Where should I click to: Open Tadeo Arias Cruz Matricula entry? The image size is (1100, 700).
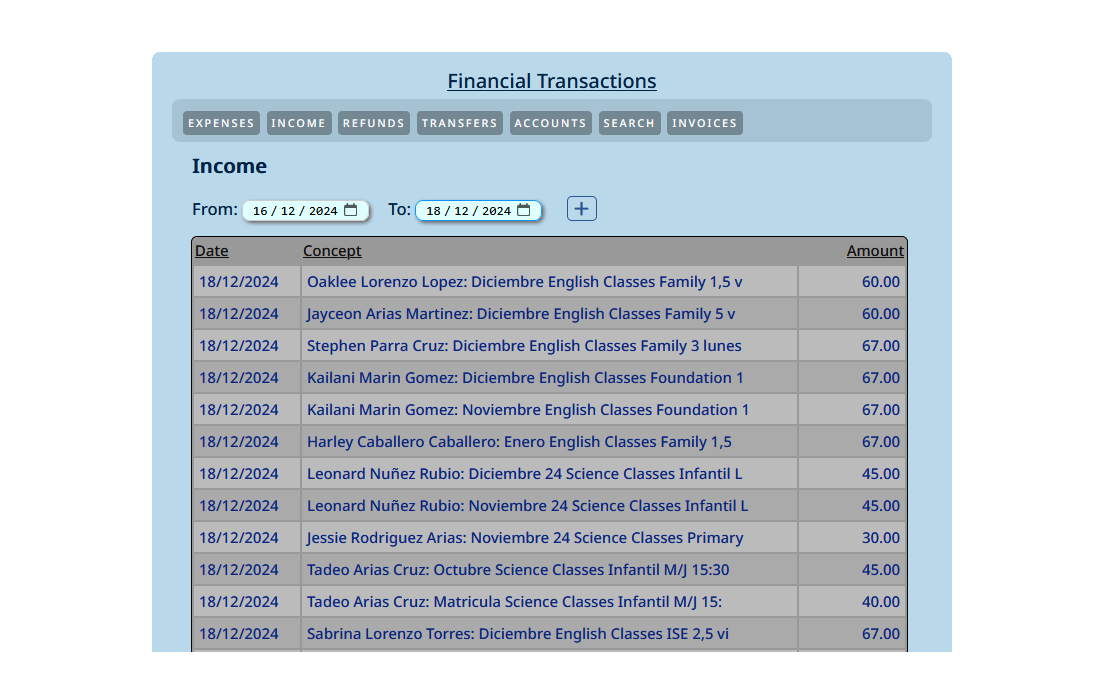click(514, 602)
